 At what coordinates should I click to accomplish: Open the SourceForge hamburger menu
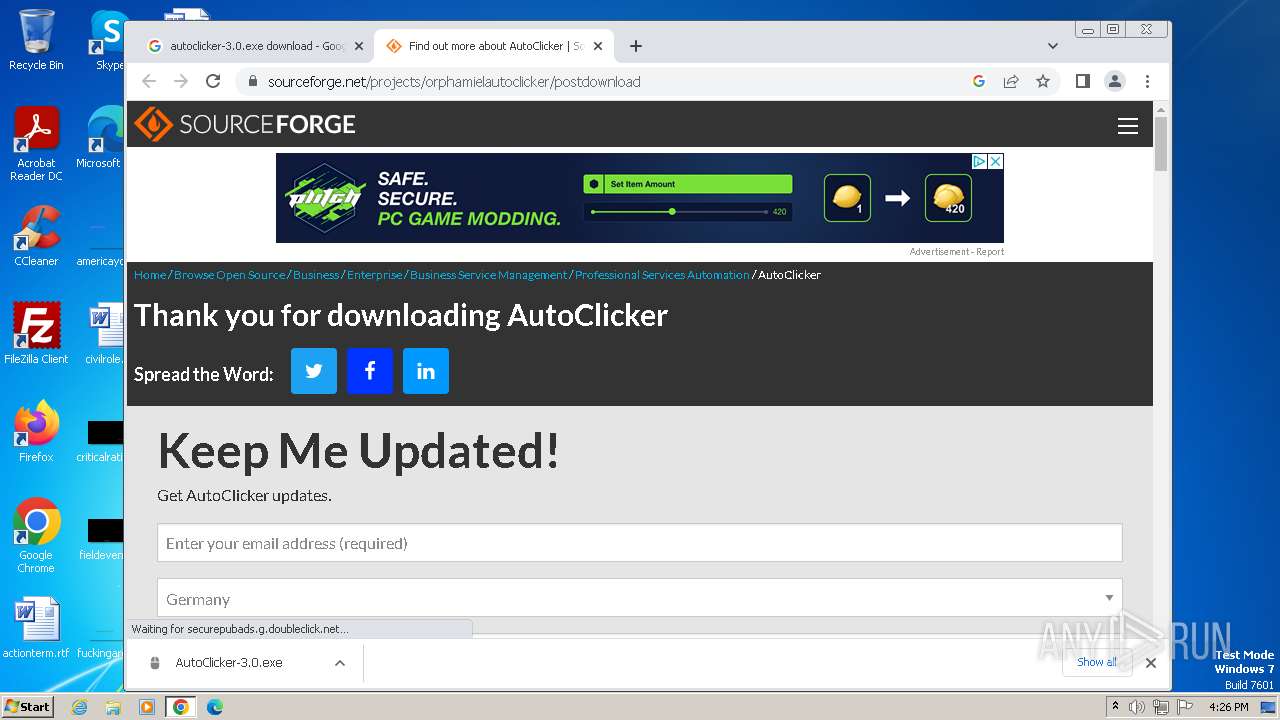tap(1128, 125)
